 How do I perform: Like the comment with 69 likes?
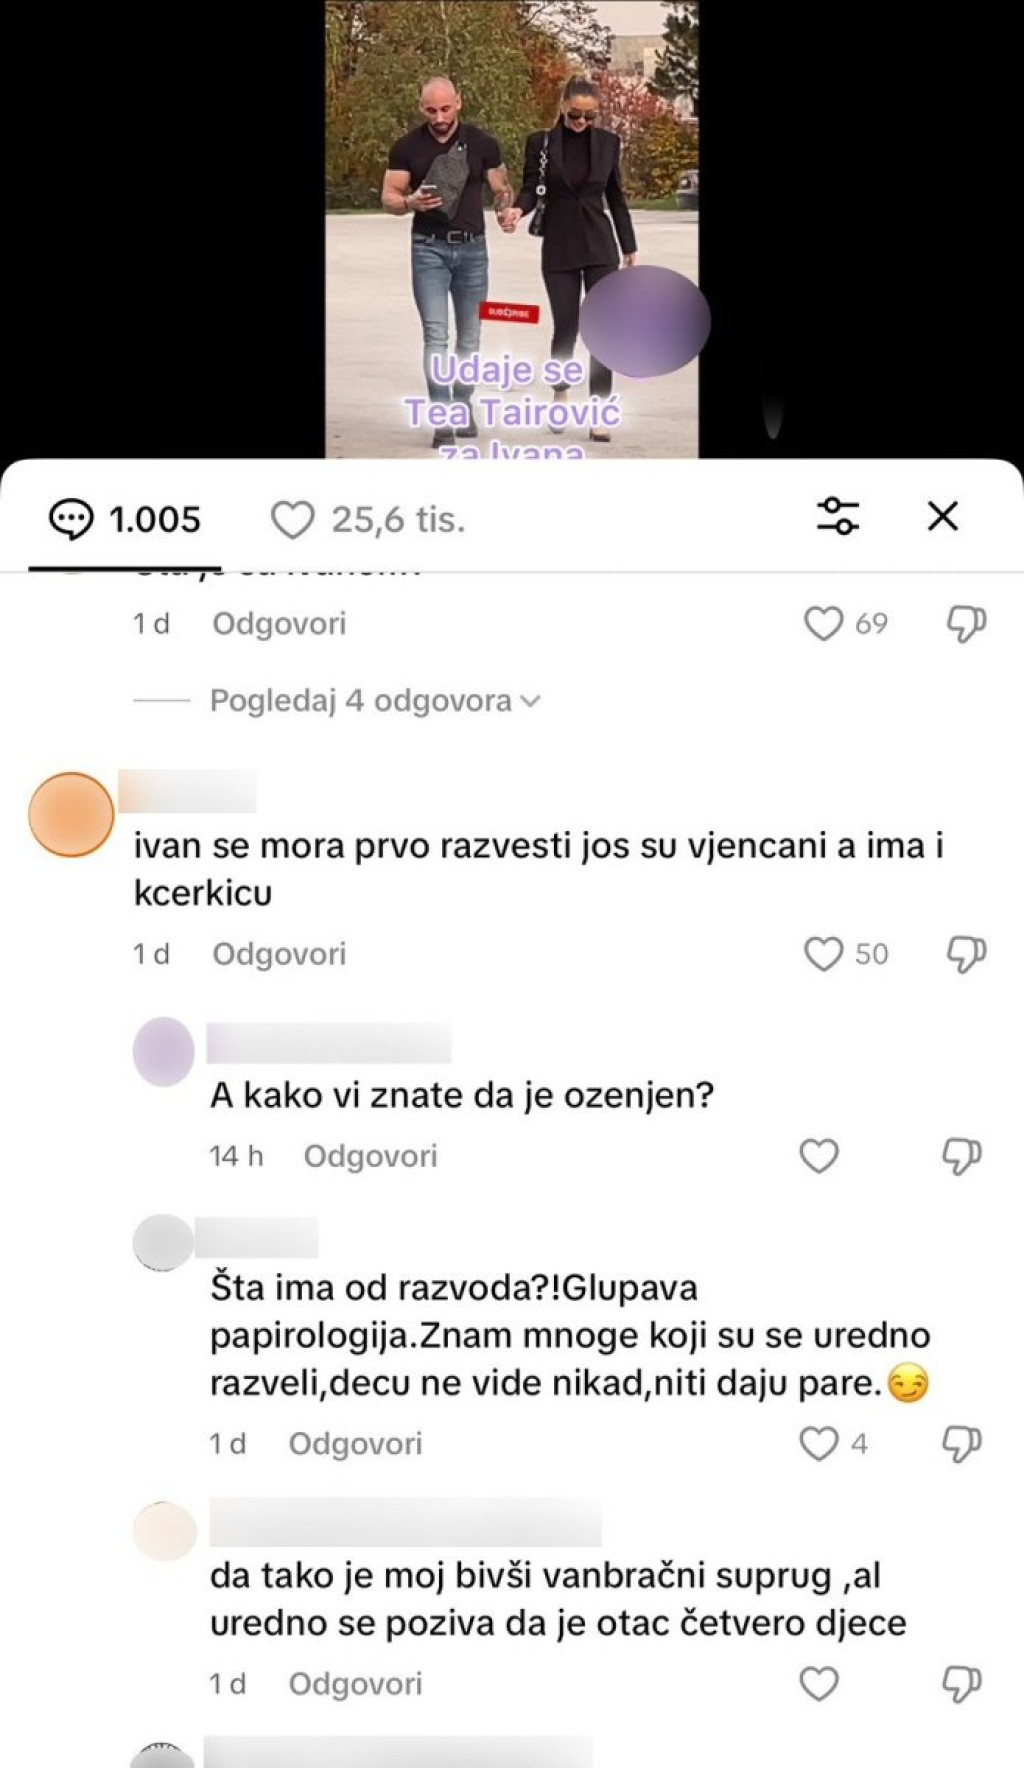click(x=823, y=624)
